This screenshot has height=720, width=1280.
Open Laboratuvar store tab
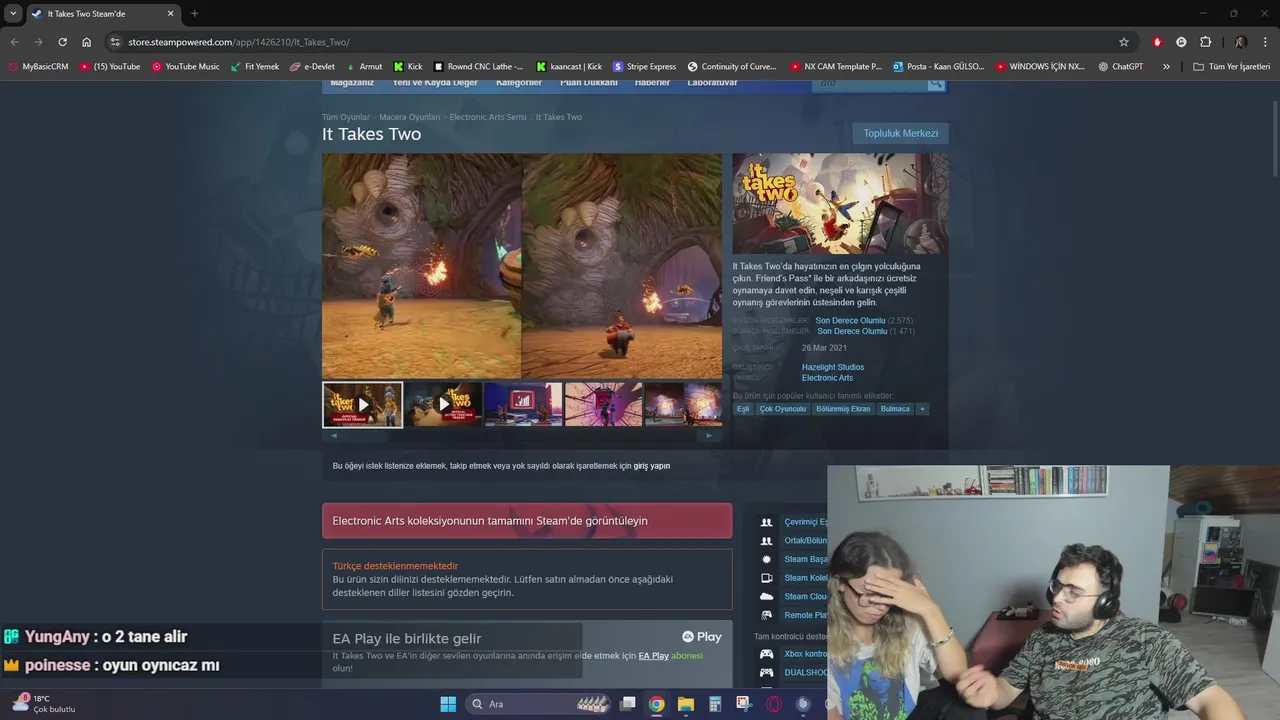coord(713,83)
